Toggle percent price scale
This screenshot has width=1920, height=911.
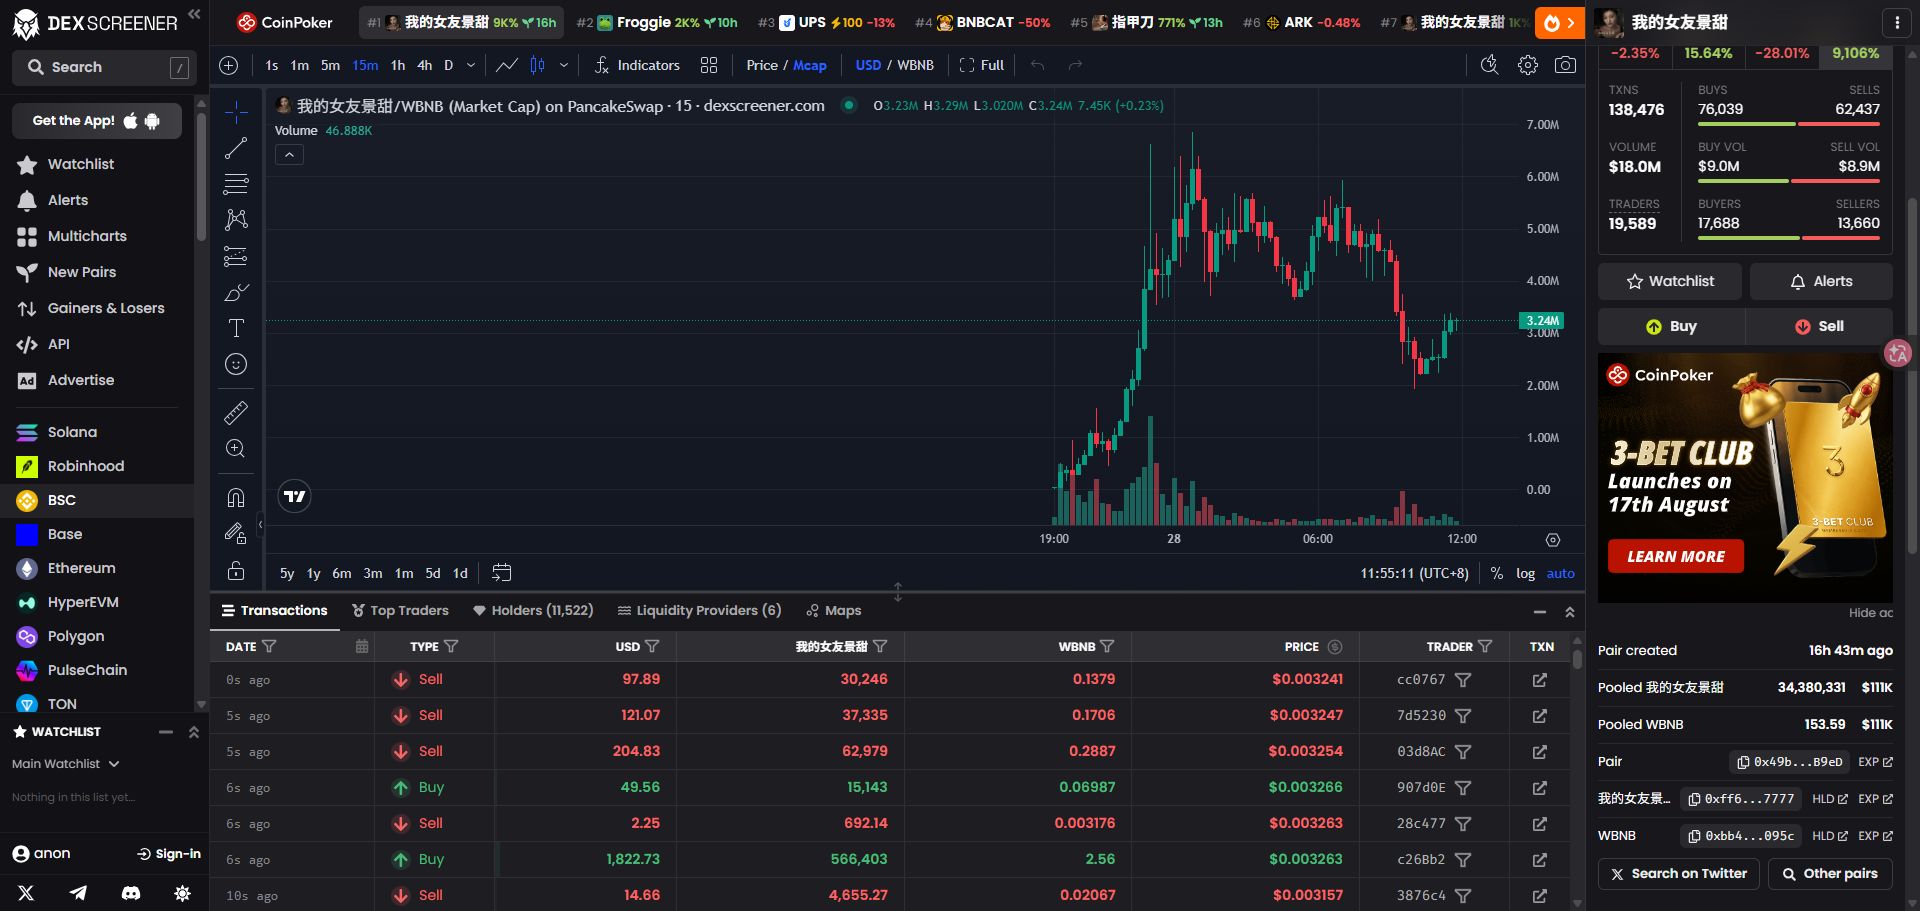1496,573
